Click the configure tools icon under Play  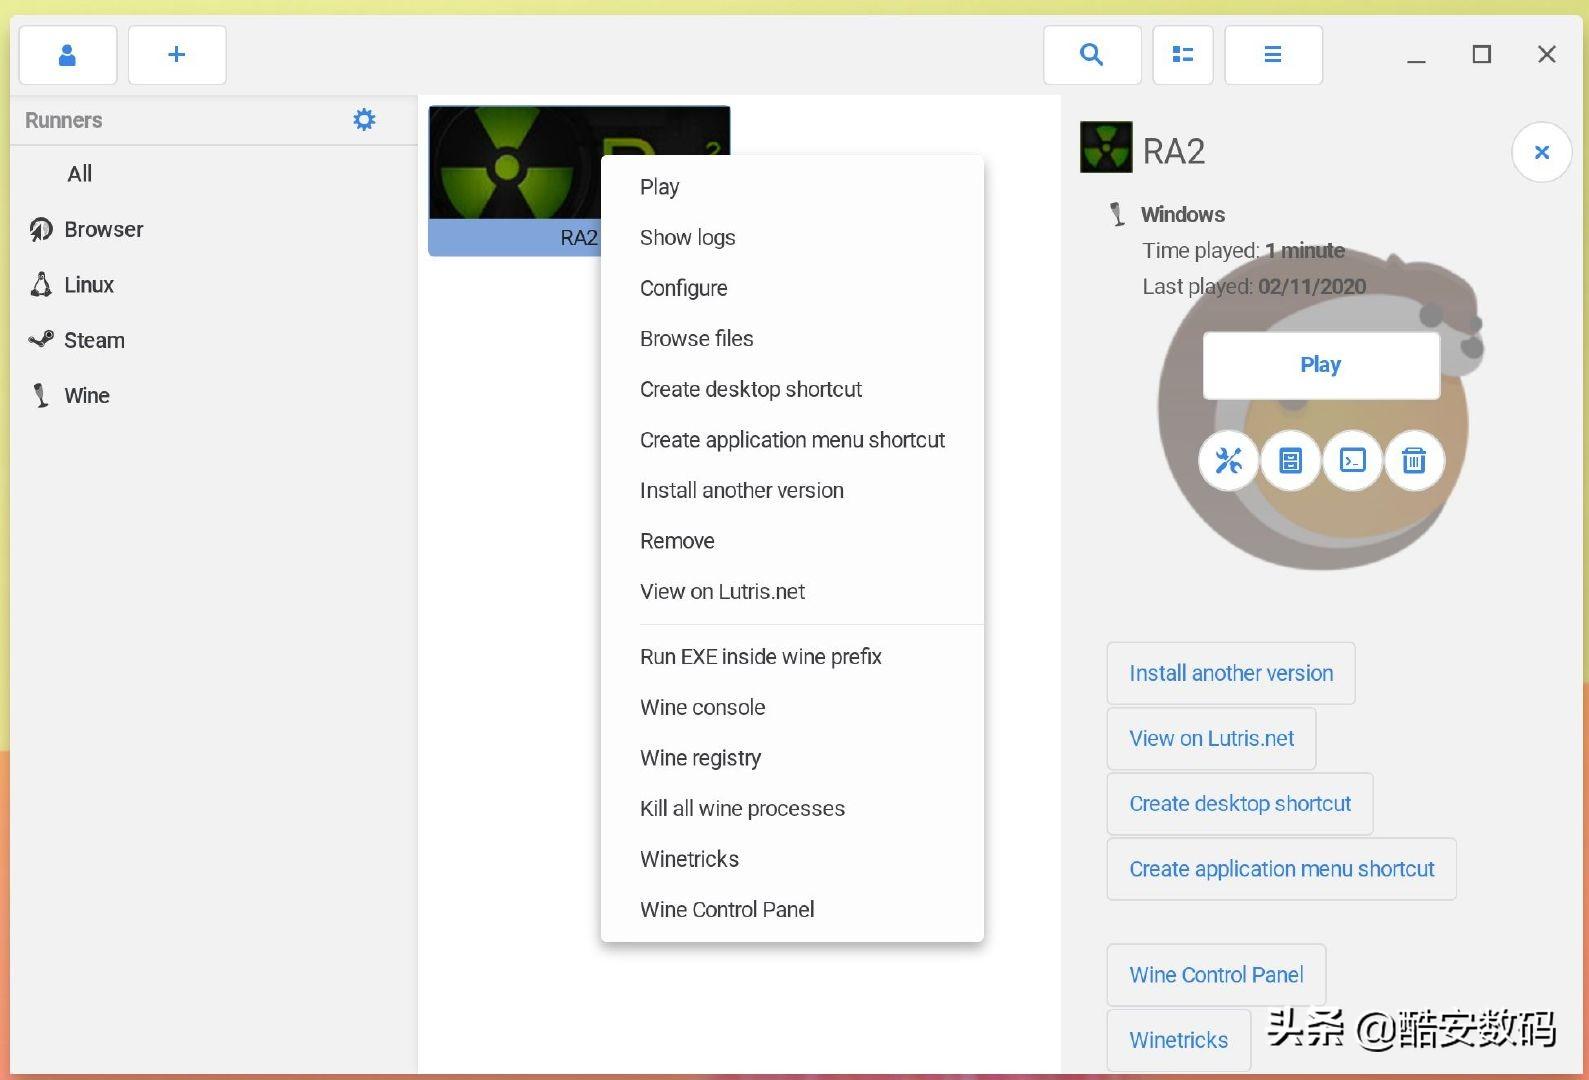[x=1229, y=461]
